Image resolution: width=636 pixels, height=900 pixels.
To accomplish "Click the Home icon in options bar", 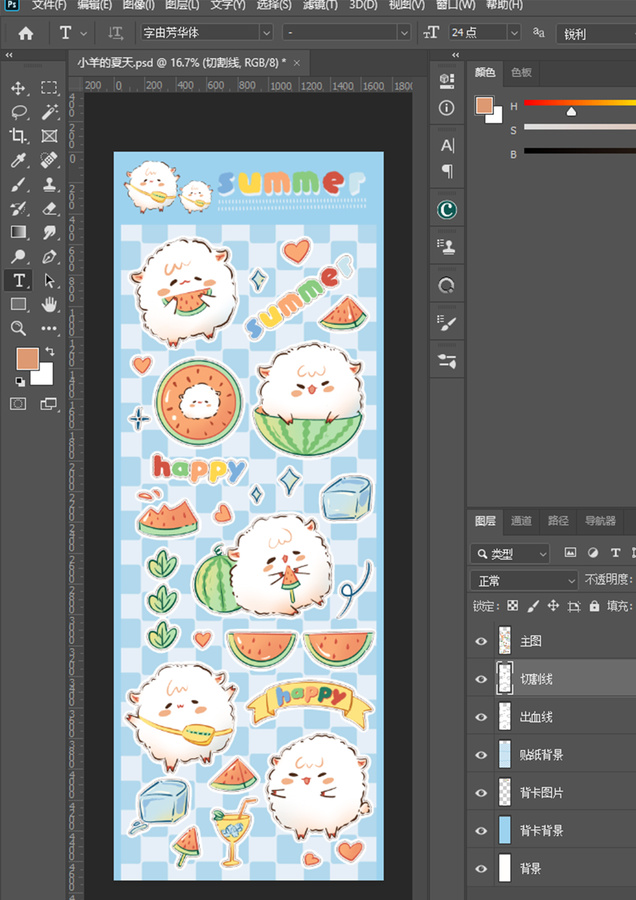I will tap(26, 33).
